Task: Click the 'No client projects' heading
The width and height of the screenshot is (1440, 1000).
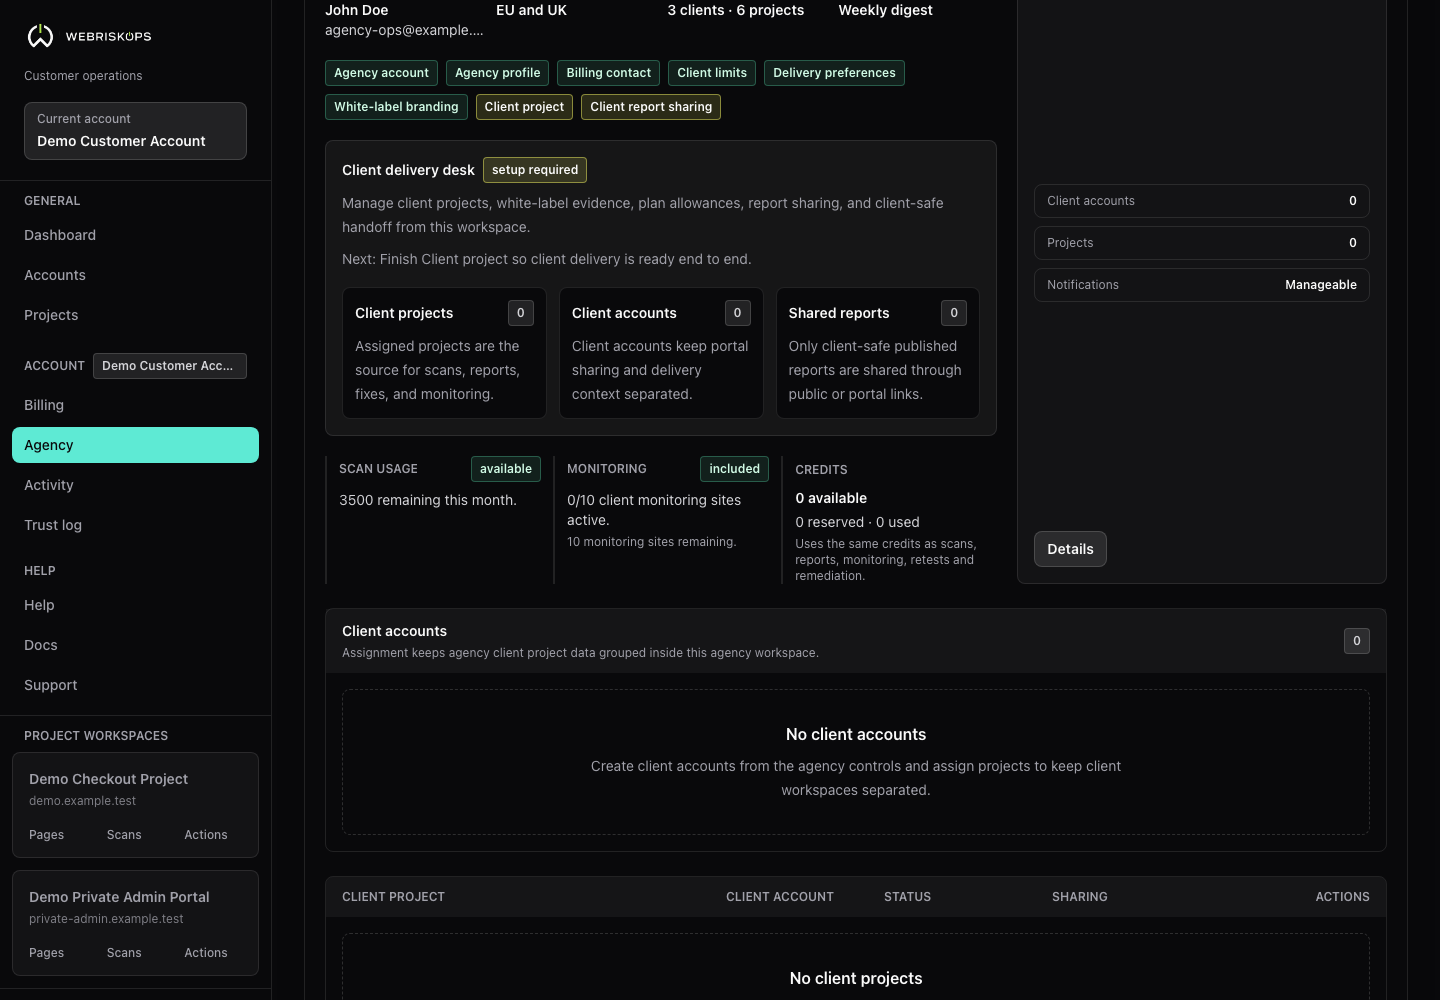Action: 856,978
